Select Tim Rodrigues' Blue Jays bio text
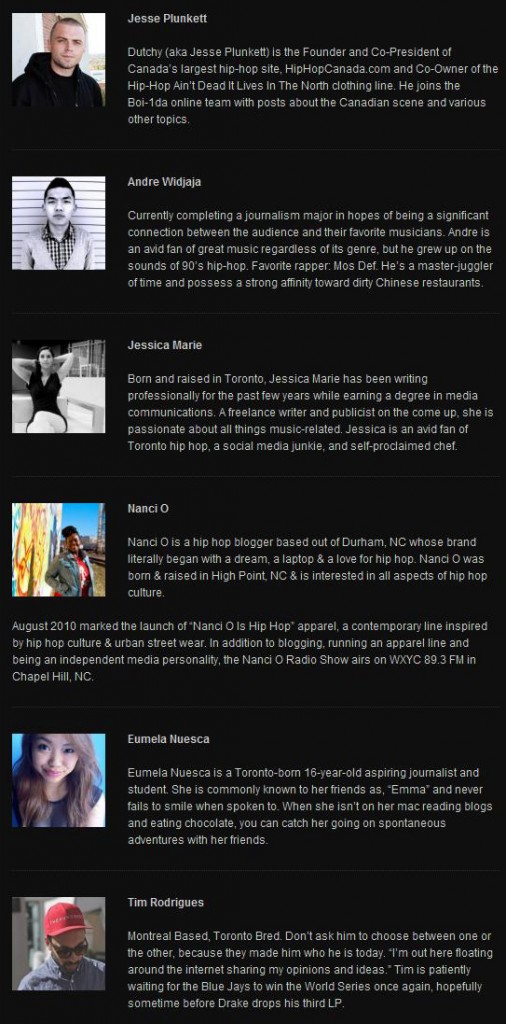 pos(310,970)
